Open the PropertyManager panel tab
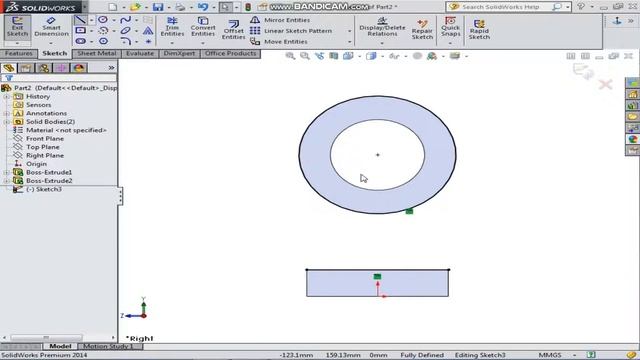Screen dimensions: 640x360 (26, 68)
